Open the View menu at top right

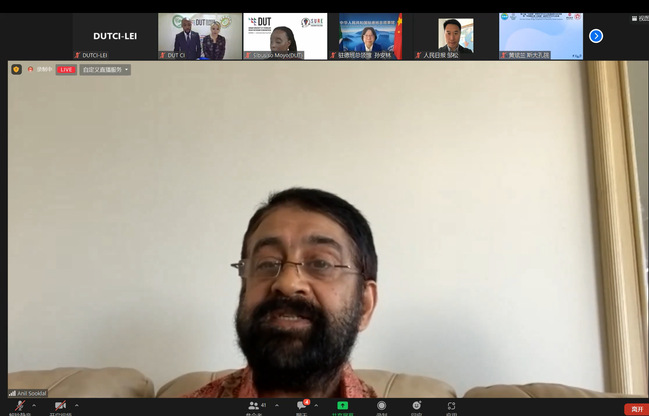click(x=638, y=18)
